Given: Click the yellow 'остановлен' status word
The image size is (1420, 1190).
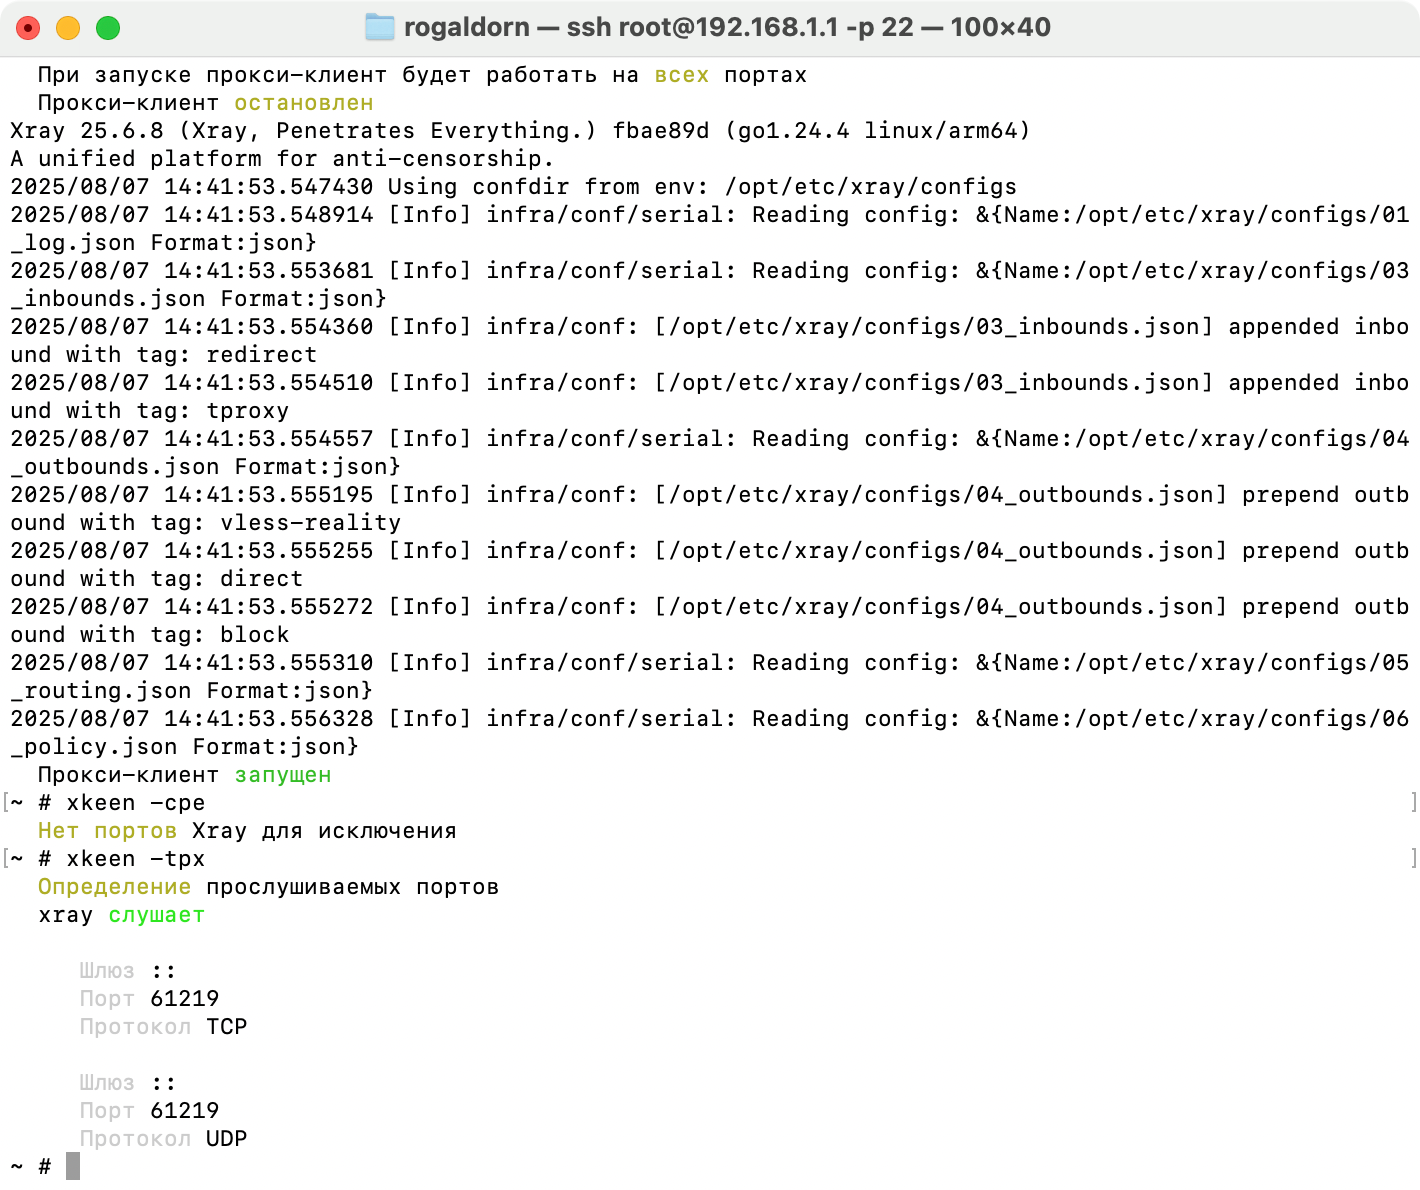Looking at the screenshot, I should (304, 103).
